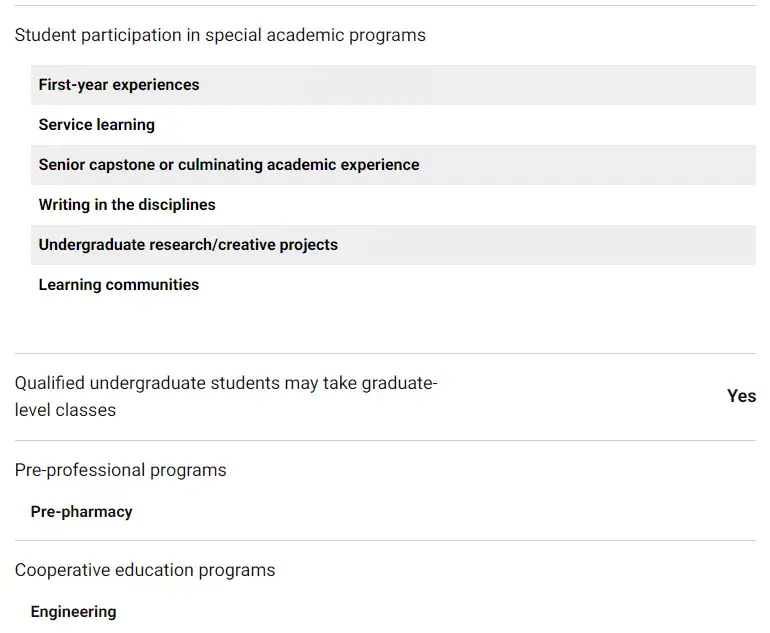Click the Service learning entry
Viewport: 770px width, 633px height.
[x=97, y=125]
